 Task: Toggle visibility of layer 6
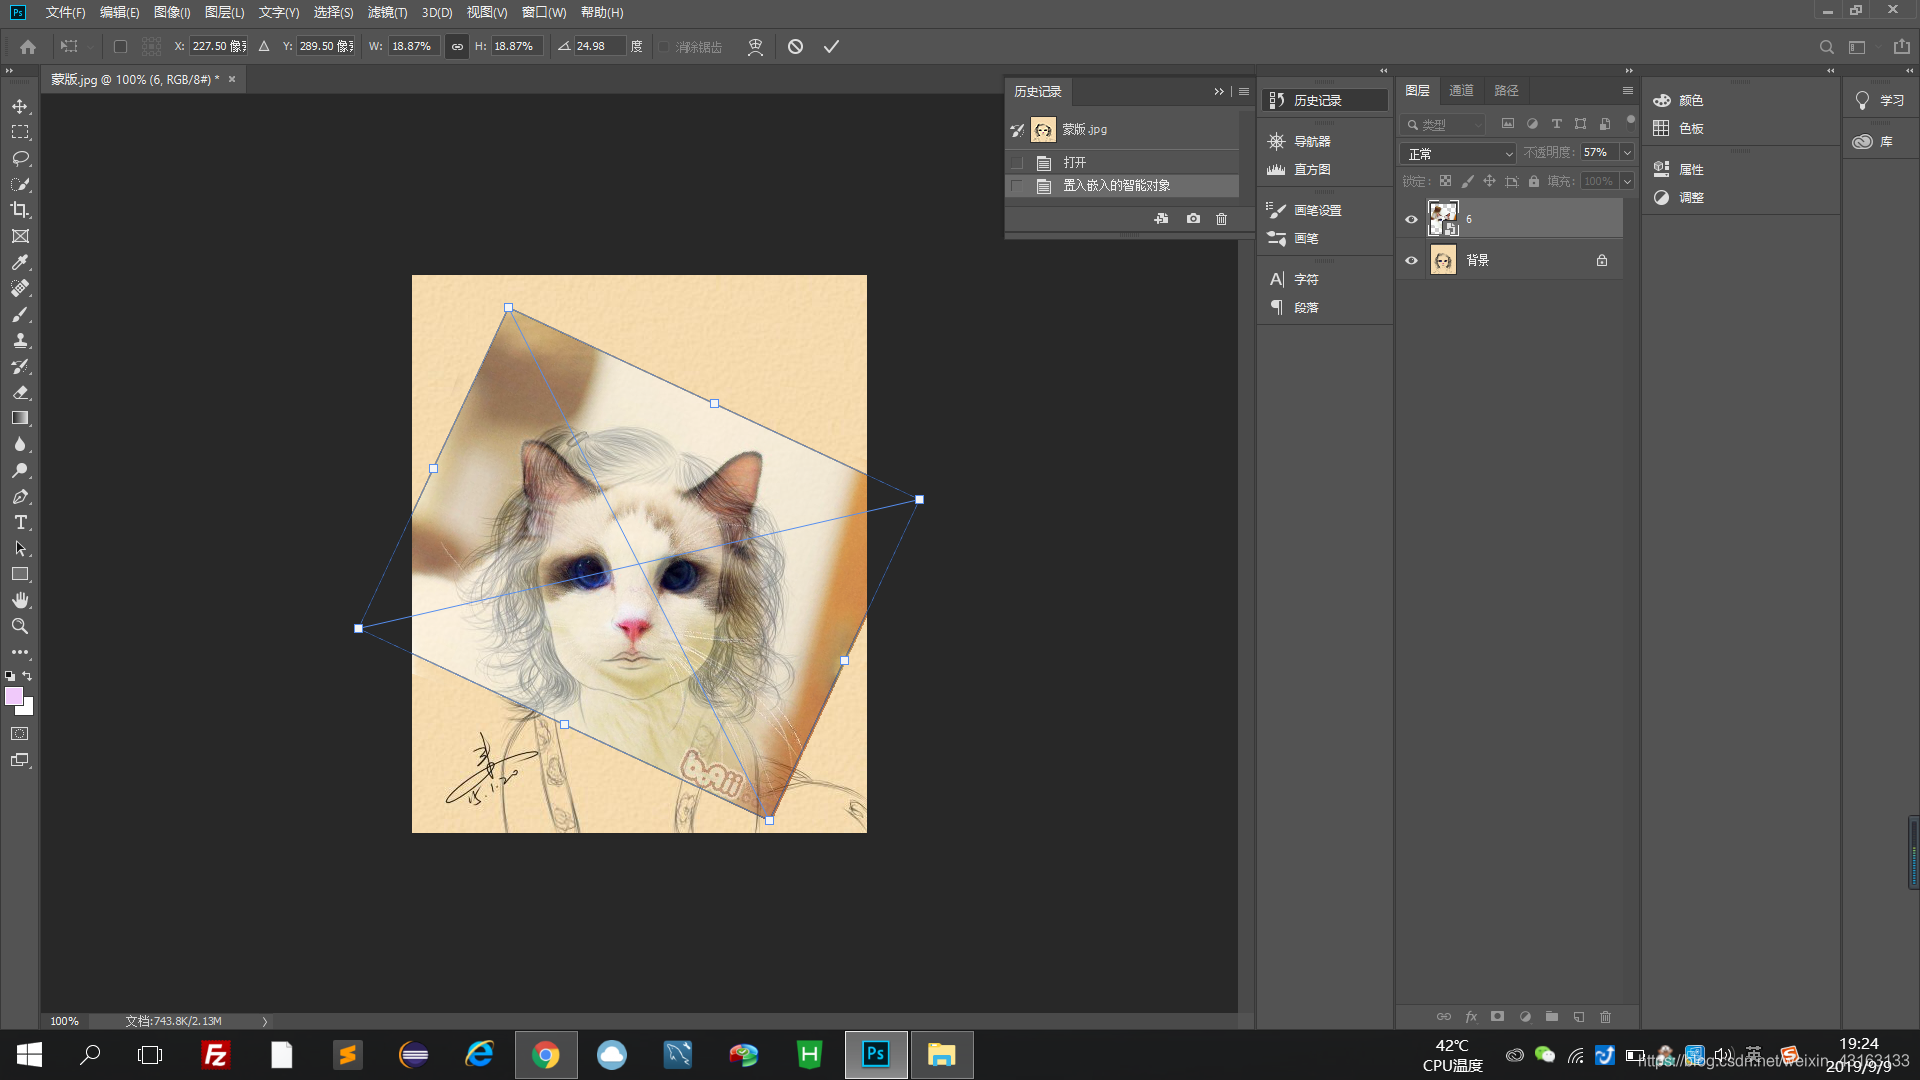point(1411,219)
